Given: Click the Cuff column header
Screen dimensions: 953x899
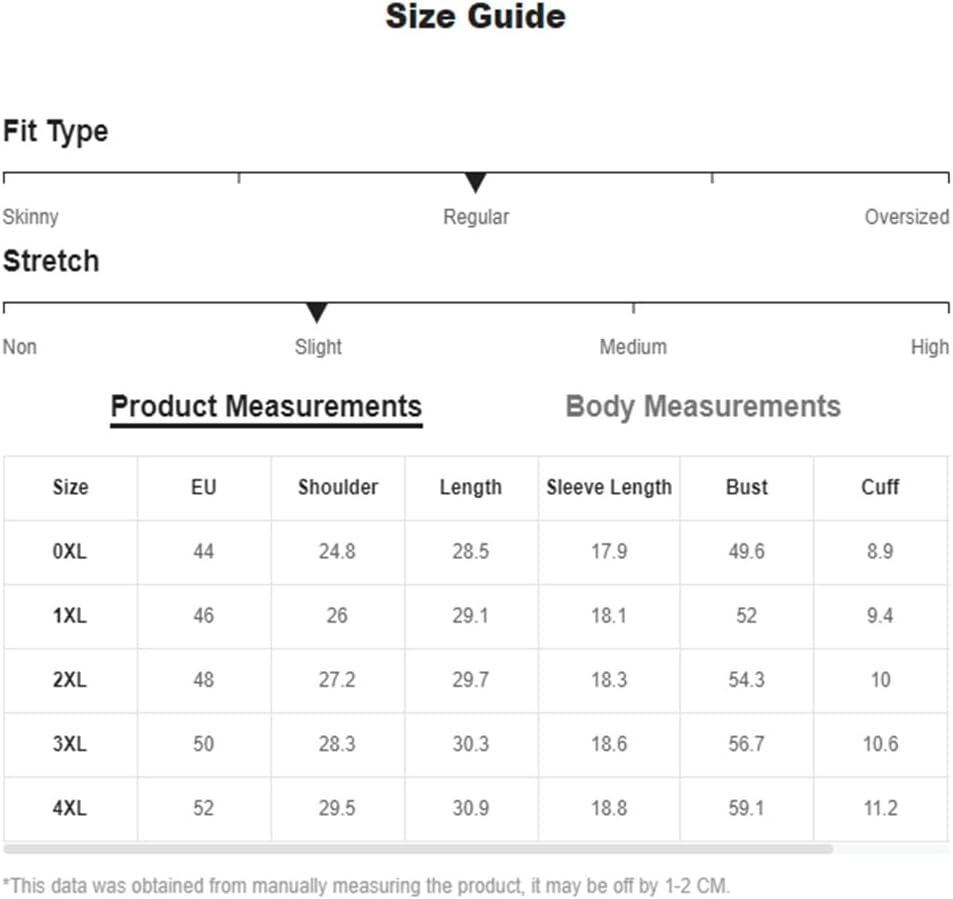Looking at the screenshot, I should click(x=880, y=487).
